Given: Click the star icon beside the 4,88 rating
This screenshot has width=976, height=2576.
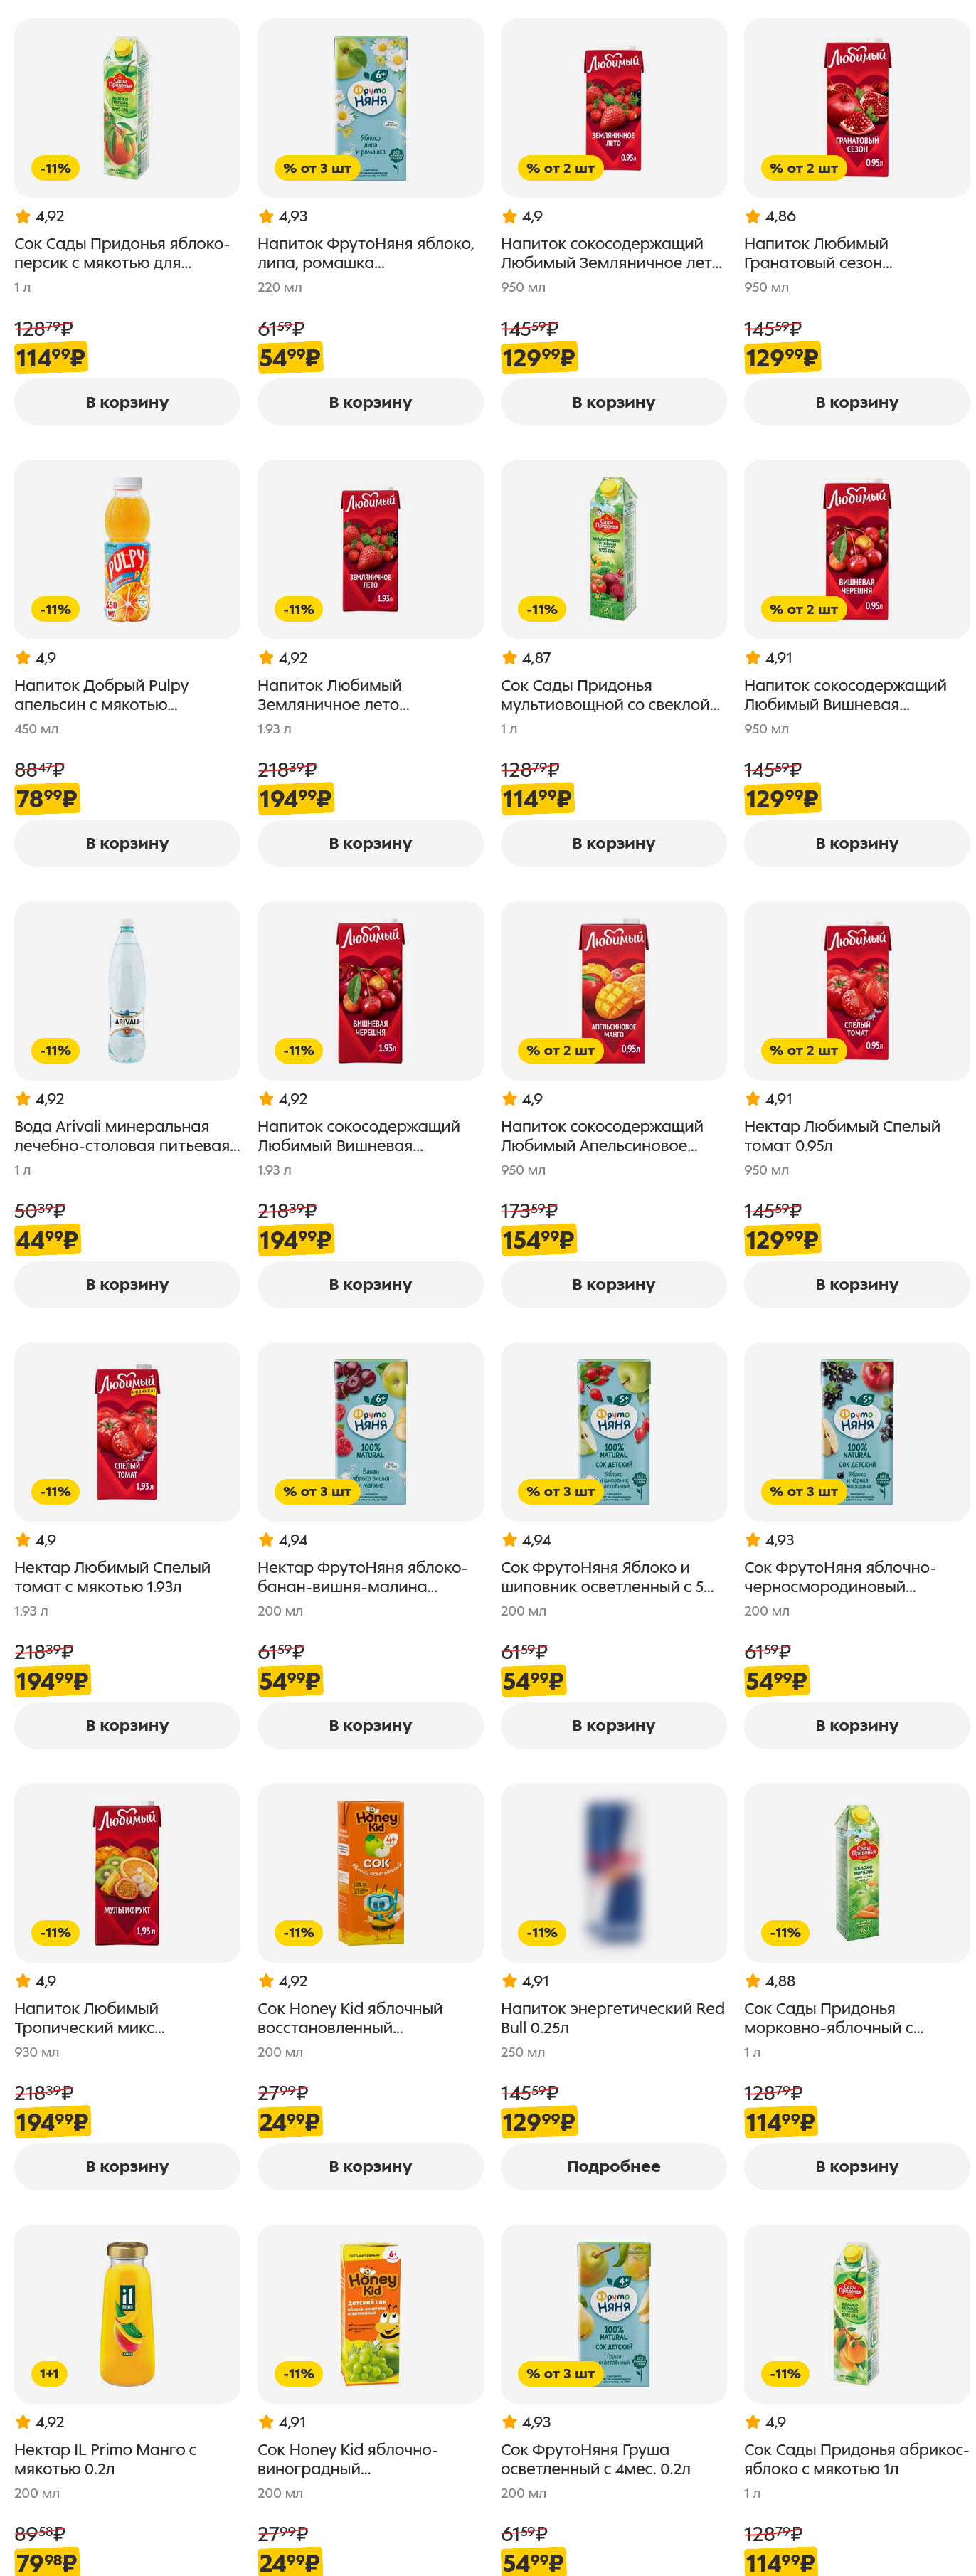Looking at the screenshot, I should [752, 1981].
